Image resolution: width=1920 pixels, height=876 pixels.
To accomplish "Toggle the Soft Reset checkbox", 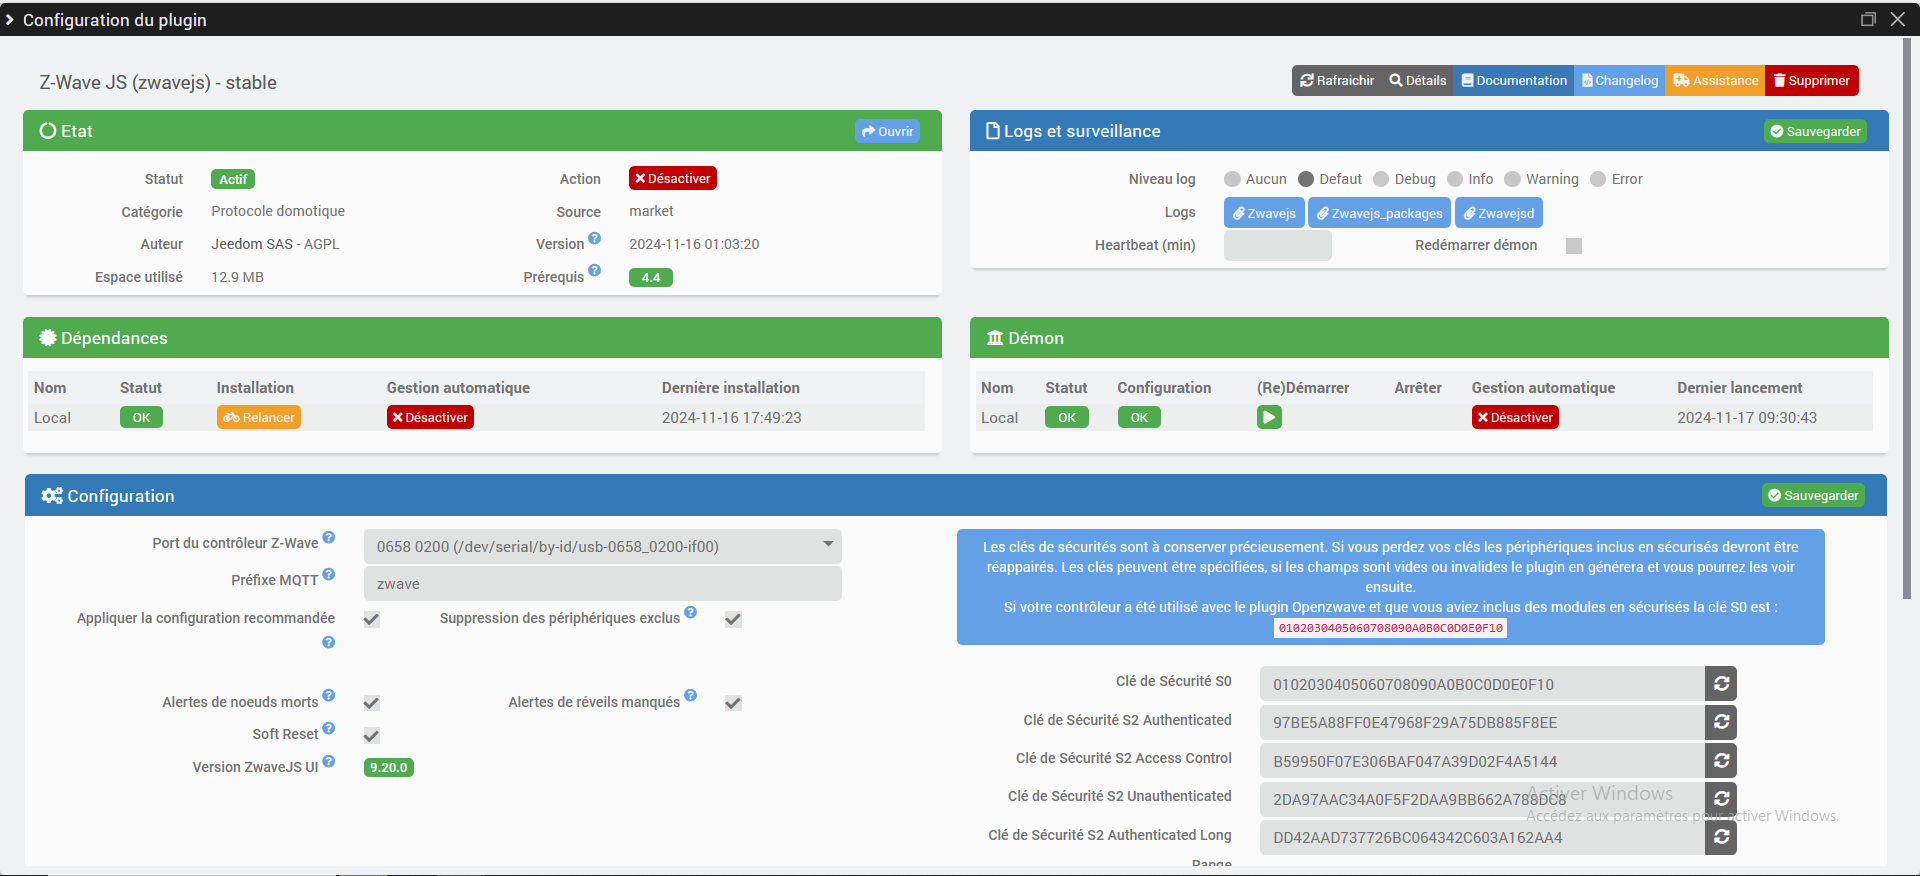I will point(372,735).
